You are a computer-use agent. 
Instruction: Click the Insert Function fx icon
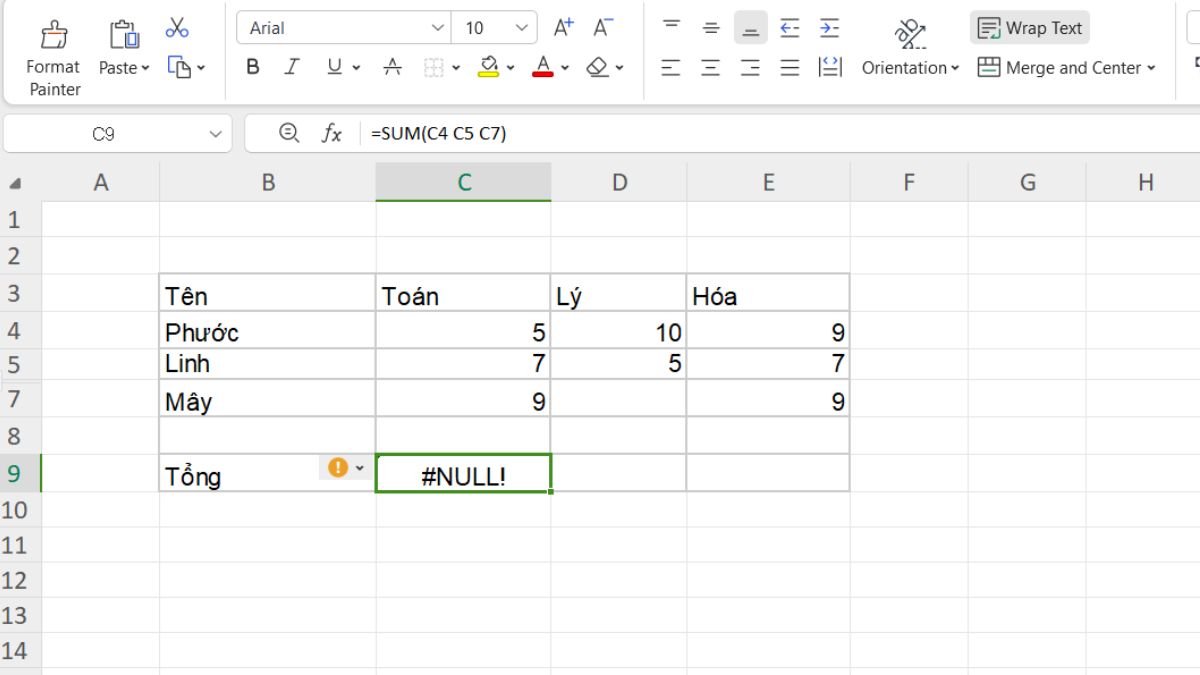331,133
